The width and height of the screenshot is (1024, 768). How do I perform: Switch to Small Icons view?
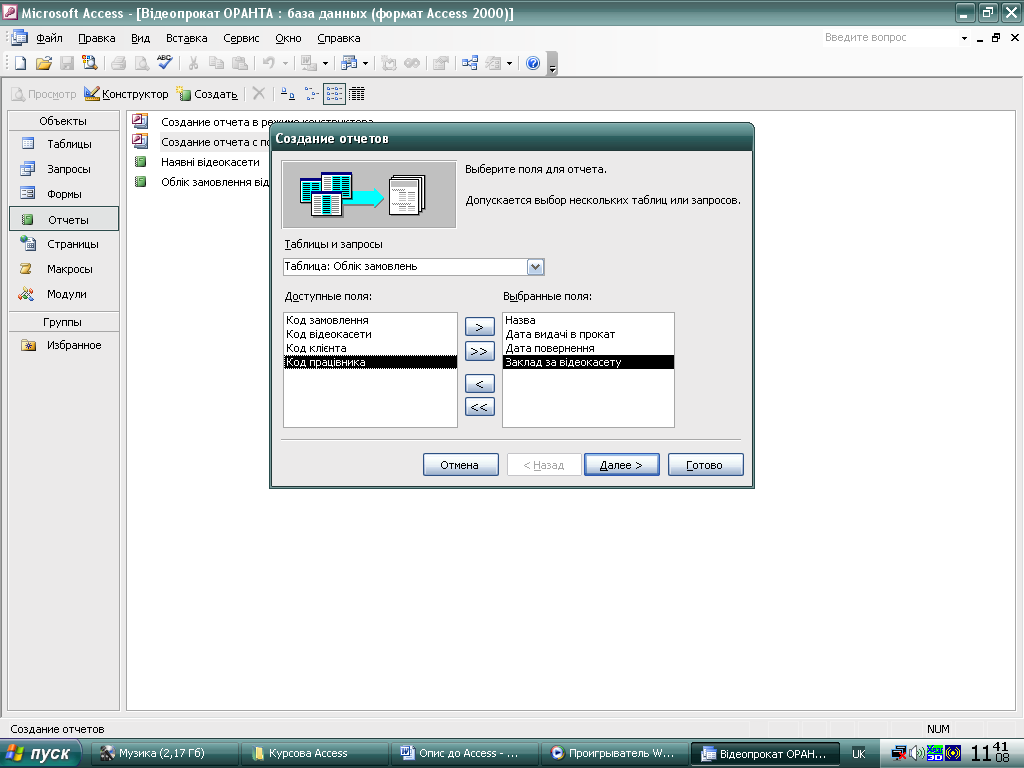point(312,94)
